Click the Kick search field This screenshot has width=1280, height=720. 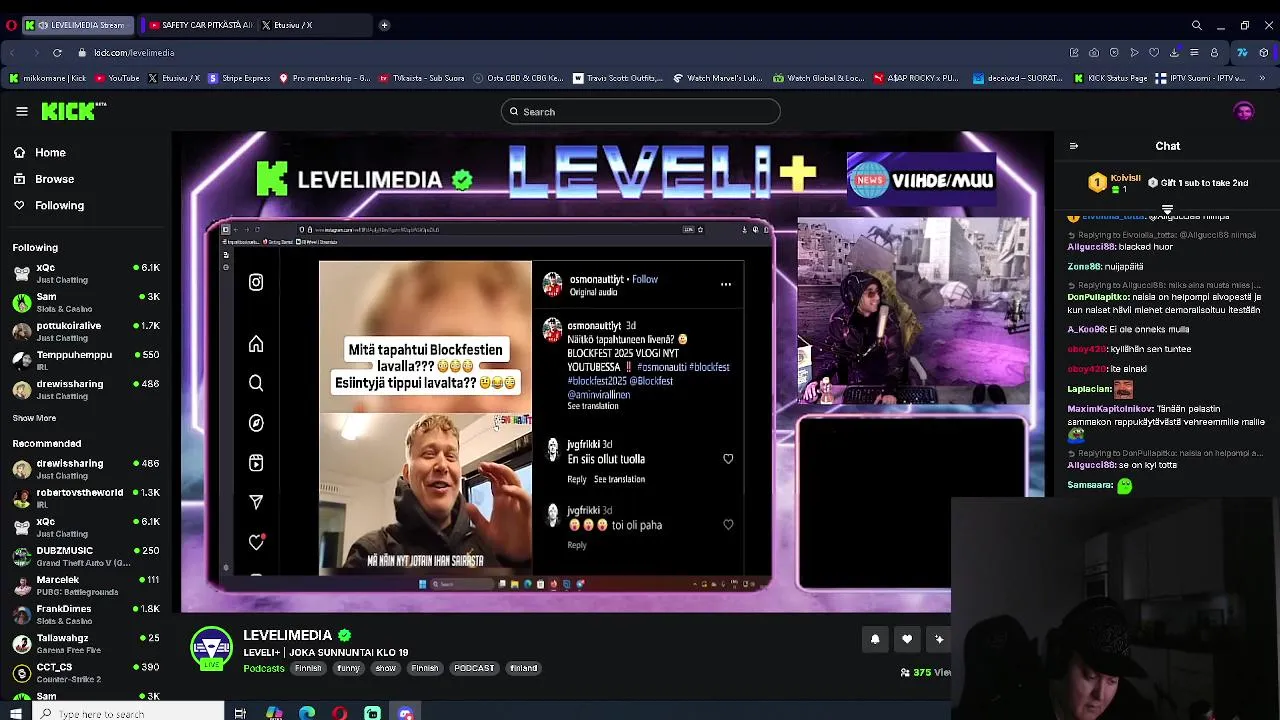tap(640, 112)
